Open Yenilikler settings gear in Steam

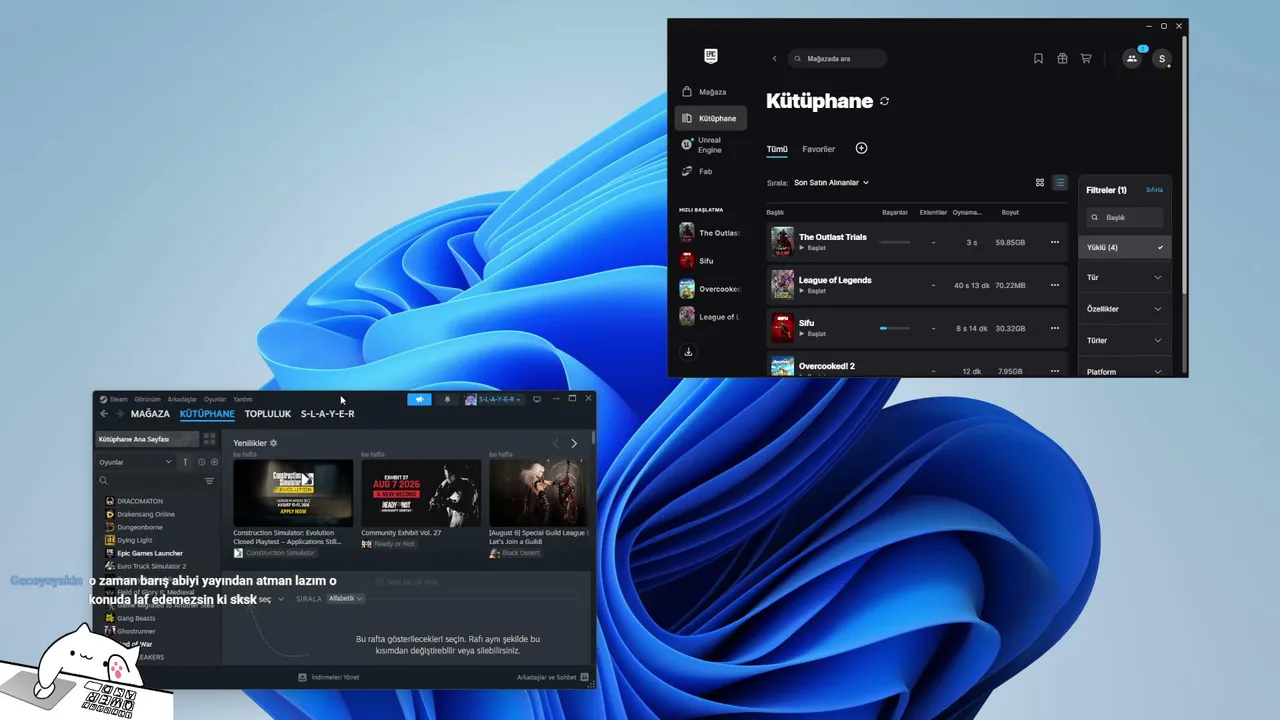[273, 443]
